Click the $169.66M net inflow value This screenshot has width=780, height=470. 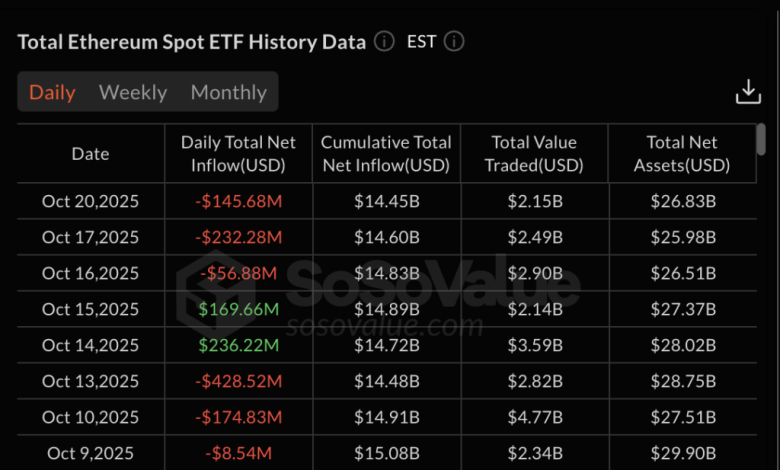point(239,309)
